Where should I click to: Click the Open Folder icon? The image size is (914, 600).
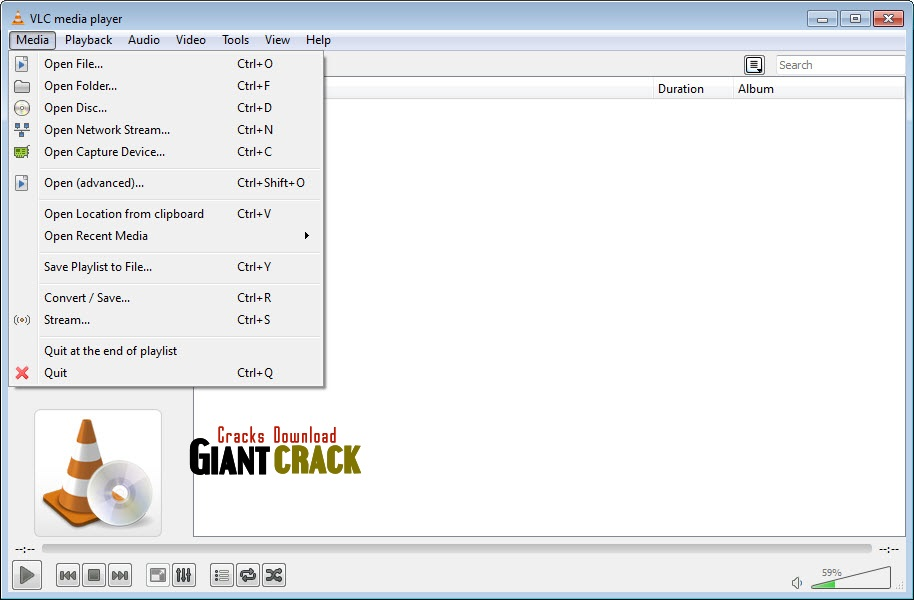(x=22, y=86)
